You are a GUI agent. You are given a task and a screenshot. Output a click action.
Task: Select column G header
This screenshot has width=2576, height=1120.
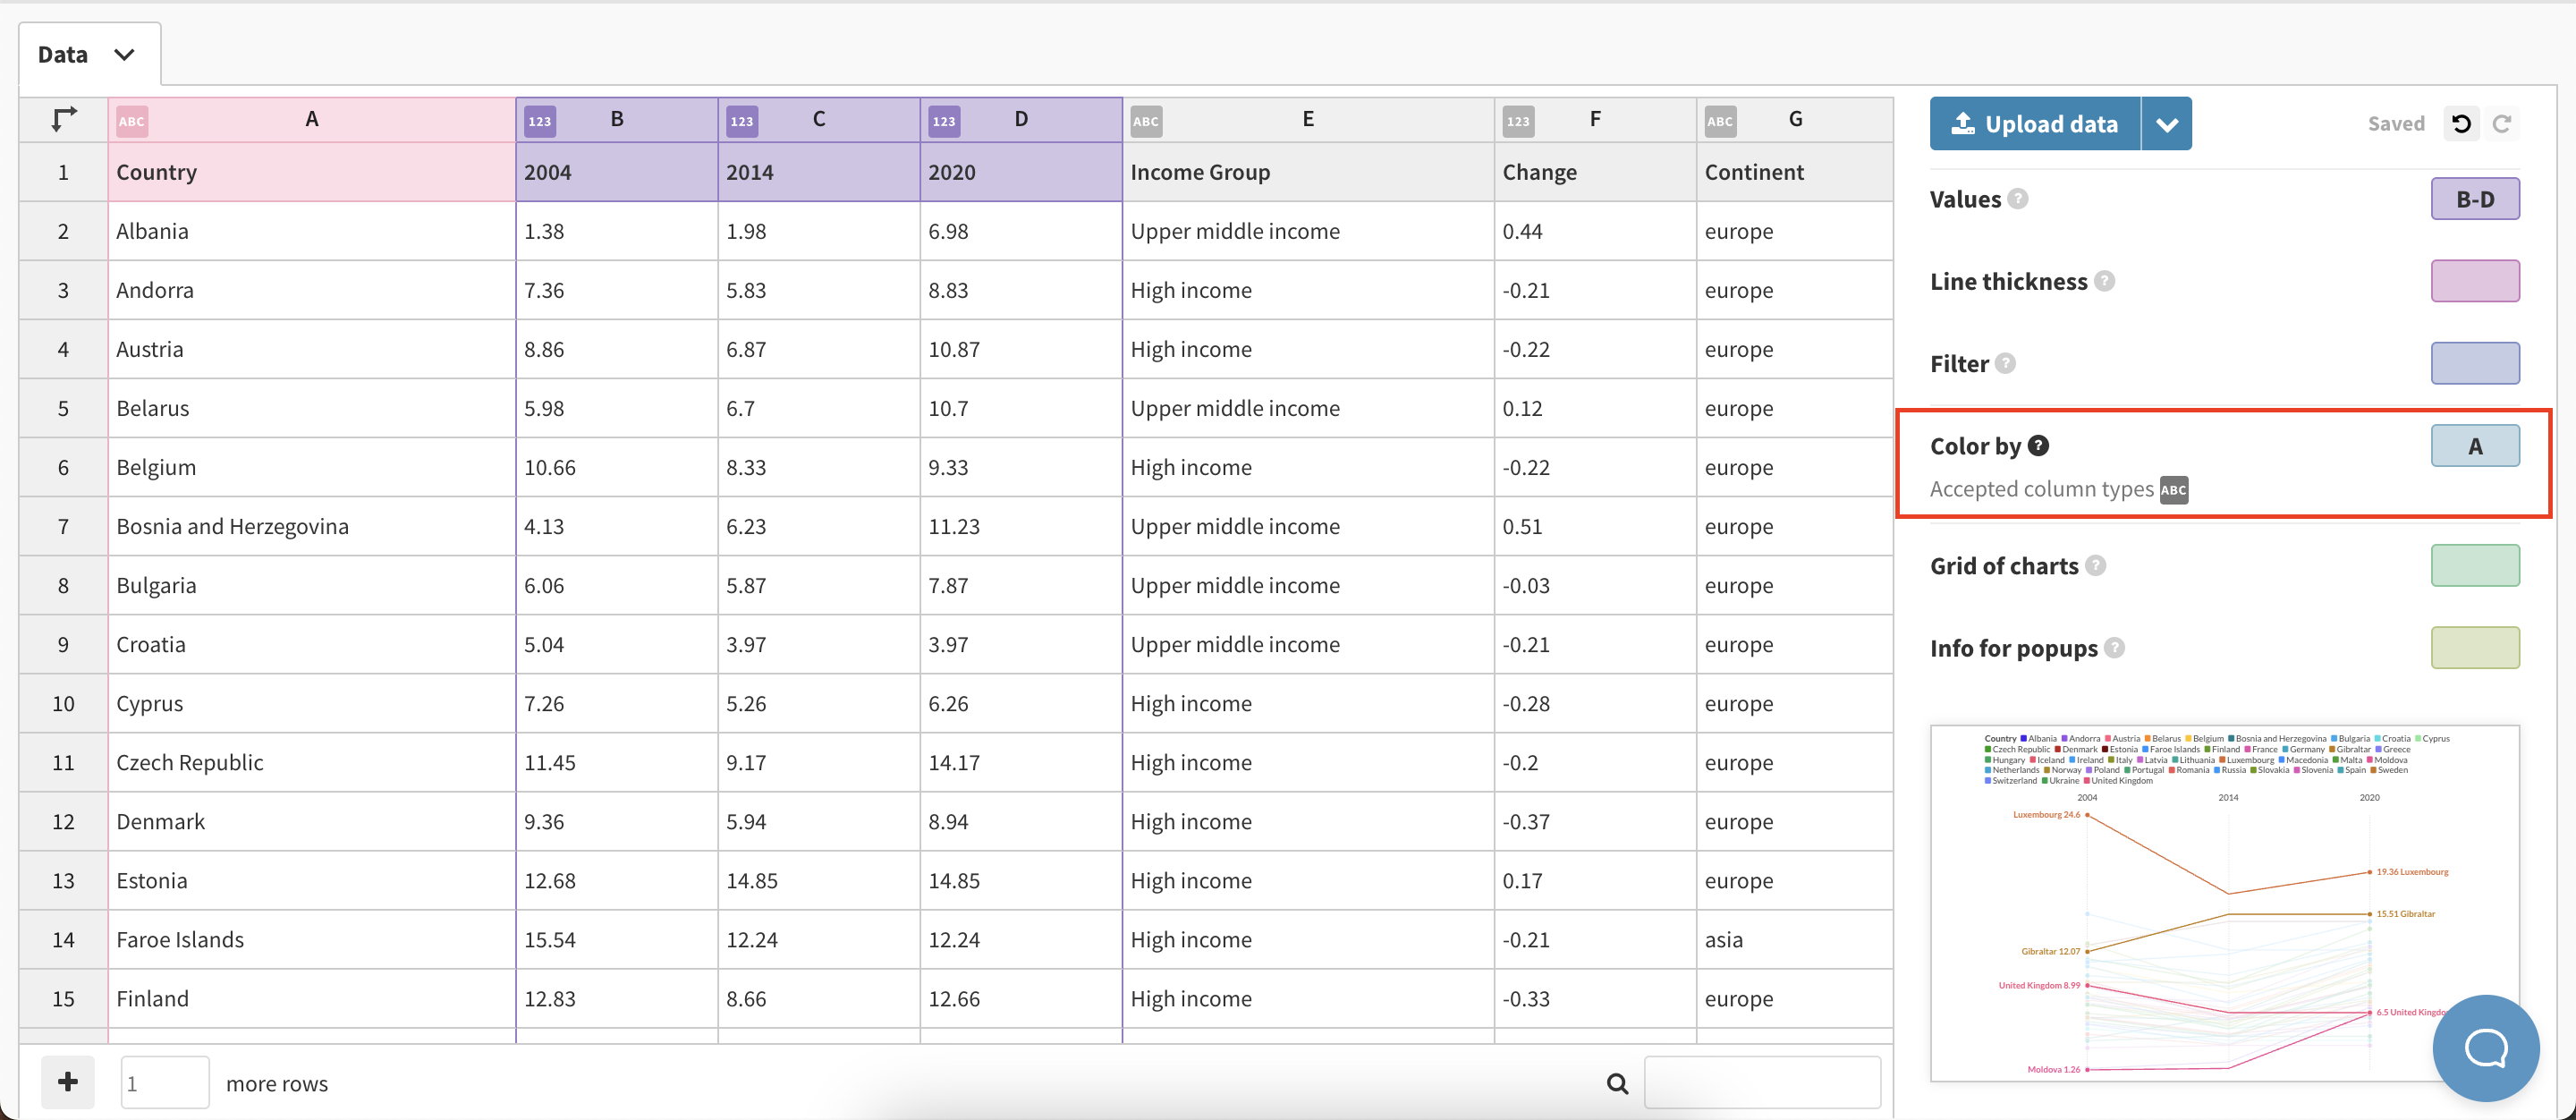pos(1795,119)
